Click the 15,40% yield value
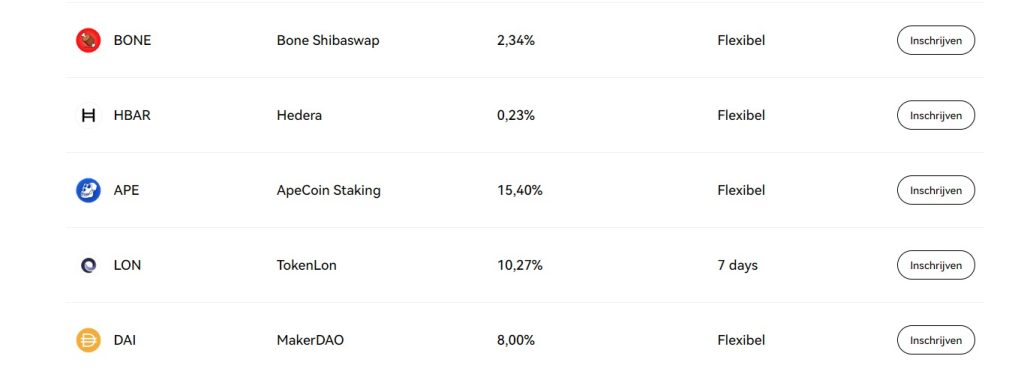 point(520,191)
